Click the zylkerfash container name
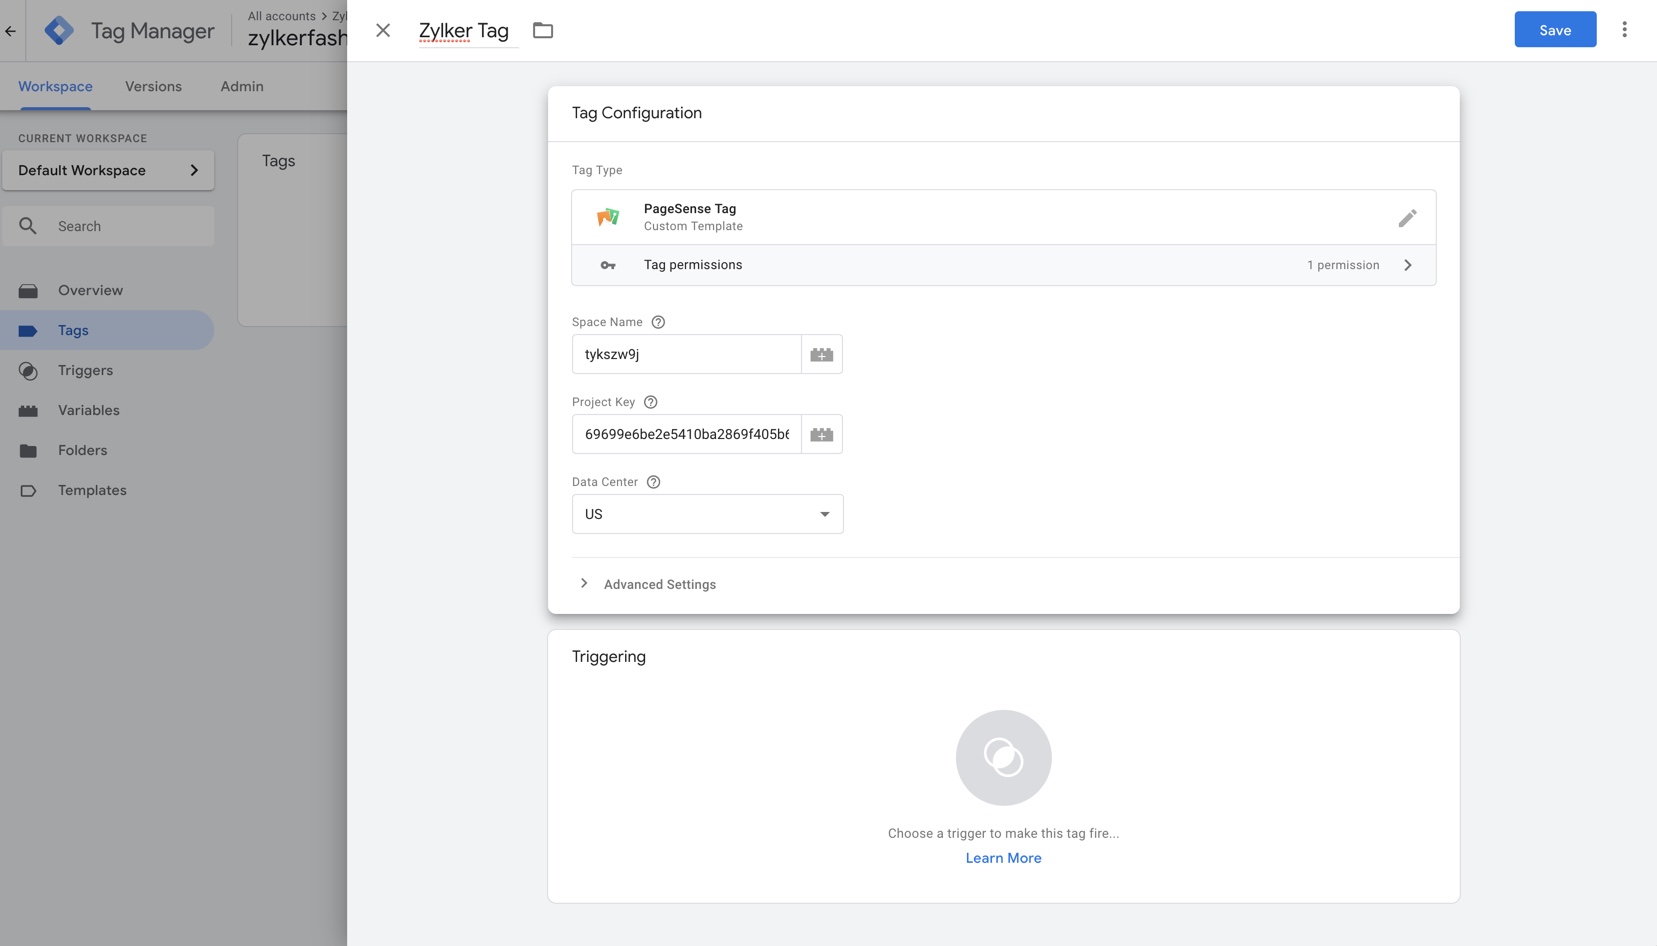Image resolution: width=1657 pixels, height=946 pixels. 297,38
